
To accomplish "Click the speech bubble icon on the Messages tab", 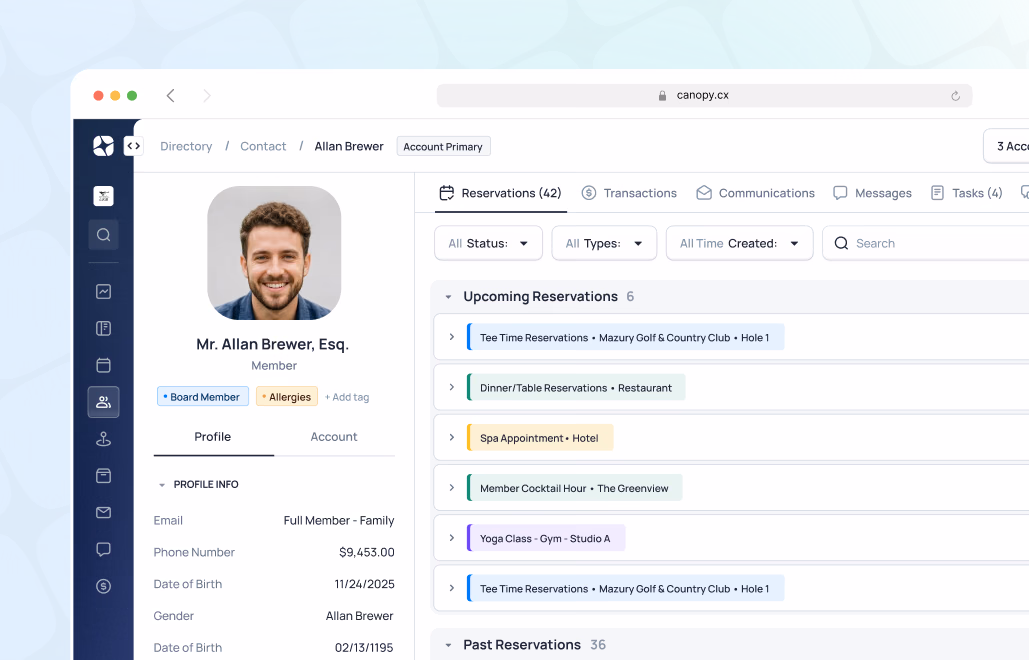I will 840,193.
